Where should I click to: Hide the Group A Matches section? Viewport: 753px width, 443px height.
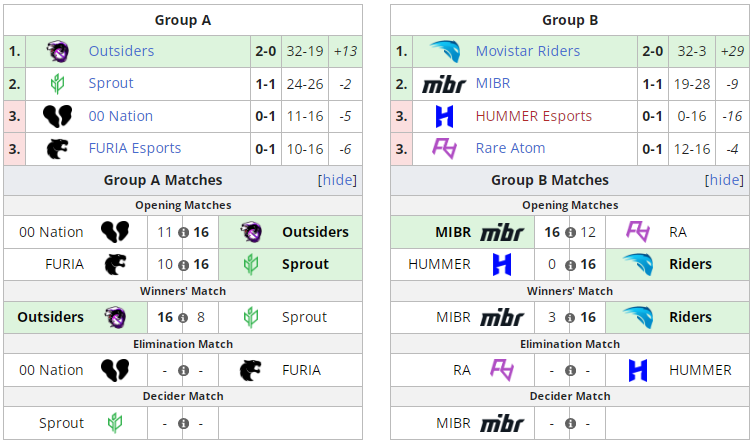click(337, 180)
